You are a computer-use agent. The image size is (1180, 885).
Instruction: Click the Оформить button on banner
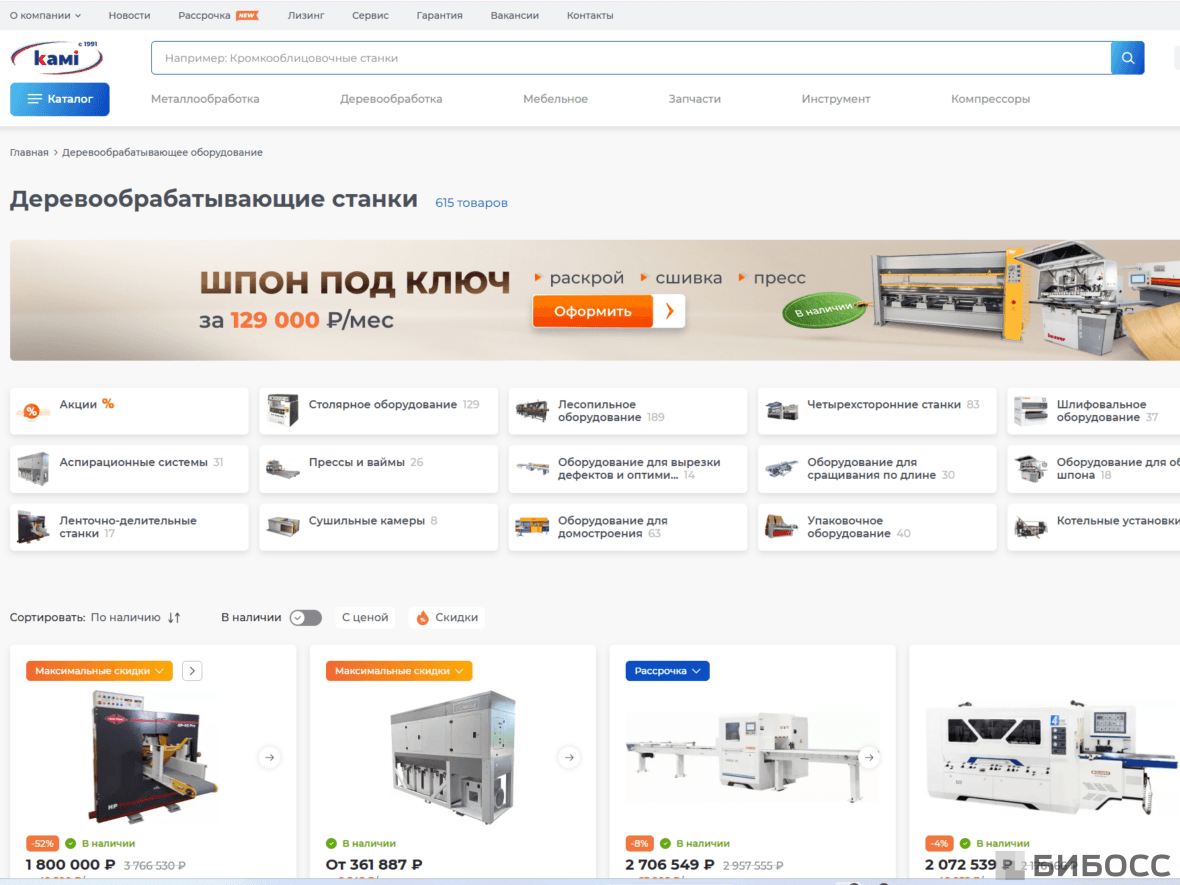click(x=592, y=312)
